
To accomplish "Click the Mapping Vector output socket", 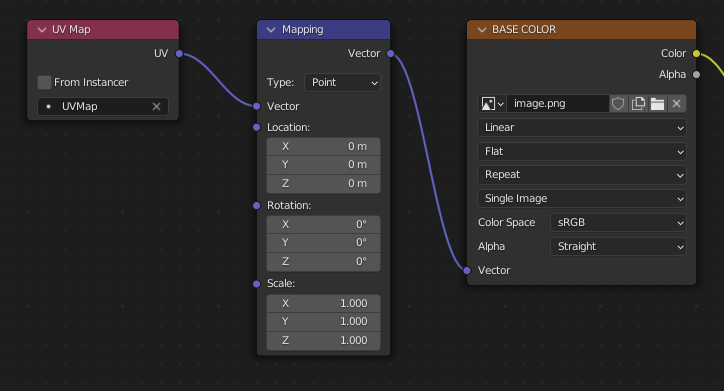I will point(391,54).
